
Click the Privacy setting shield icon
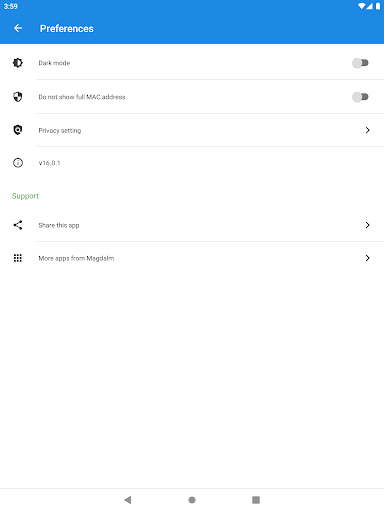pyautogui.click(x=18, y=130)
